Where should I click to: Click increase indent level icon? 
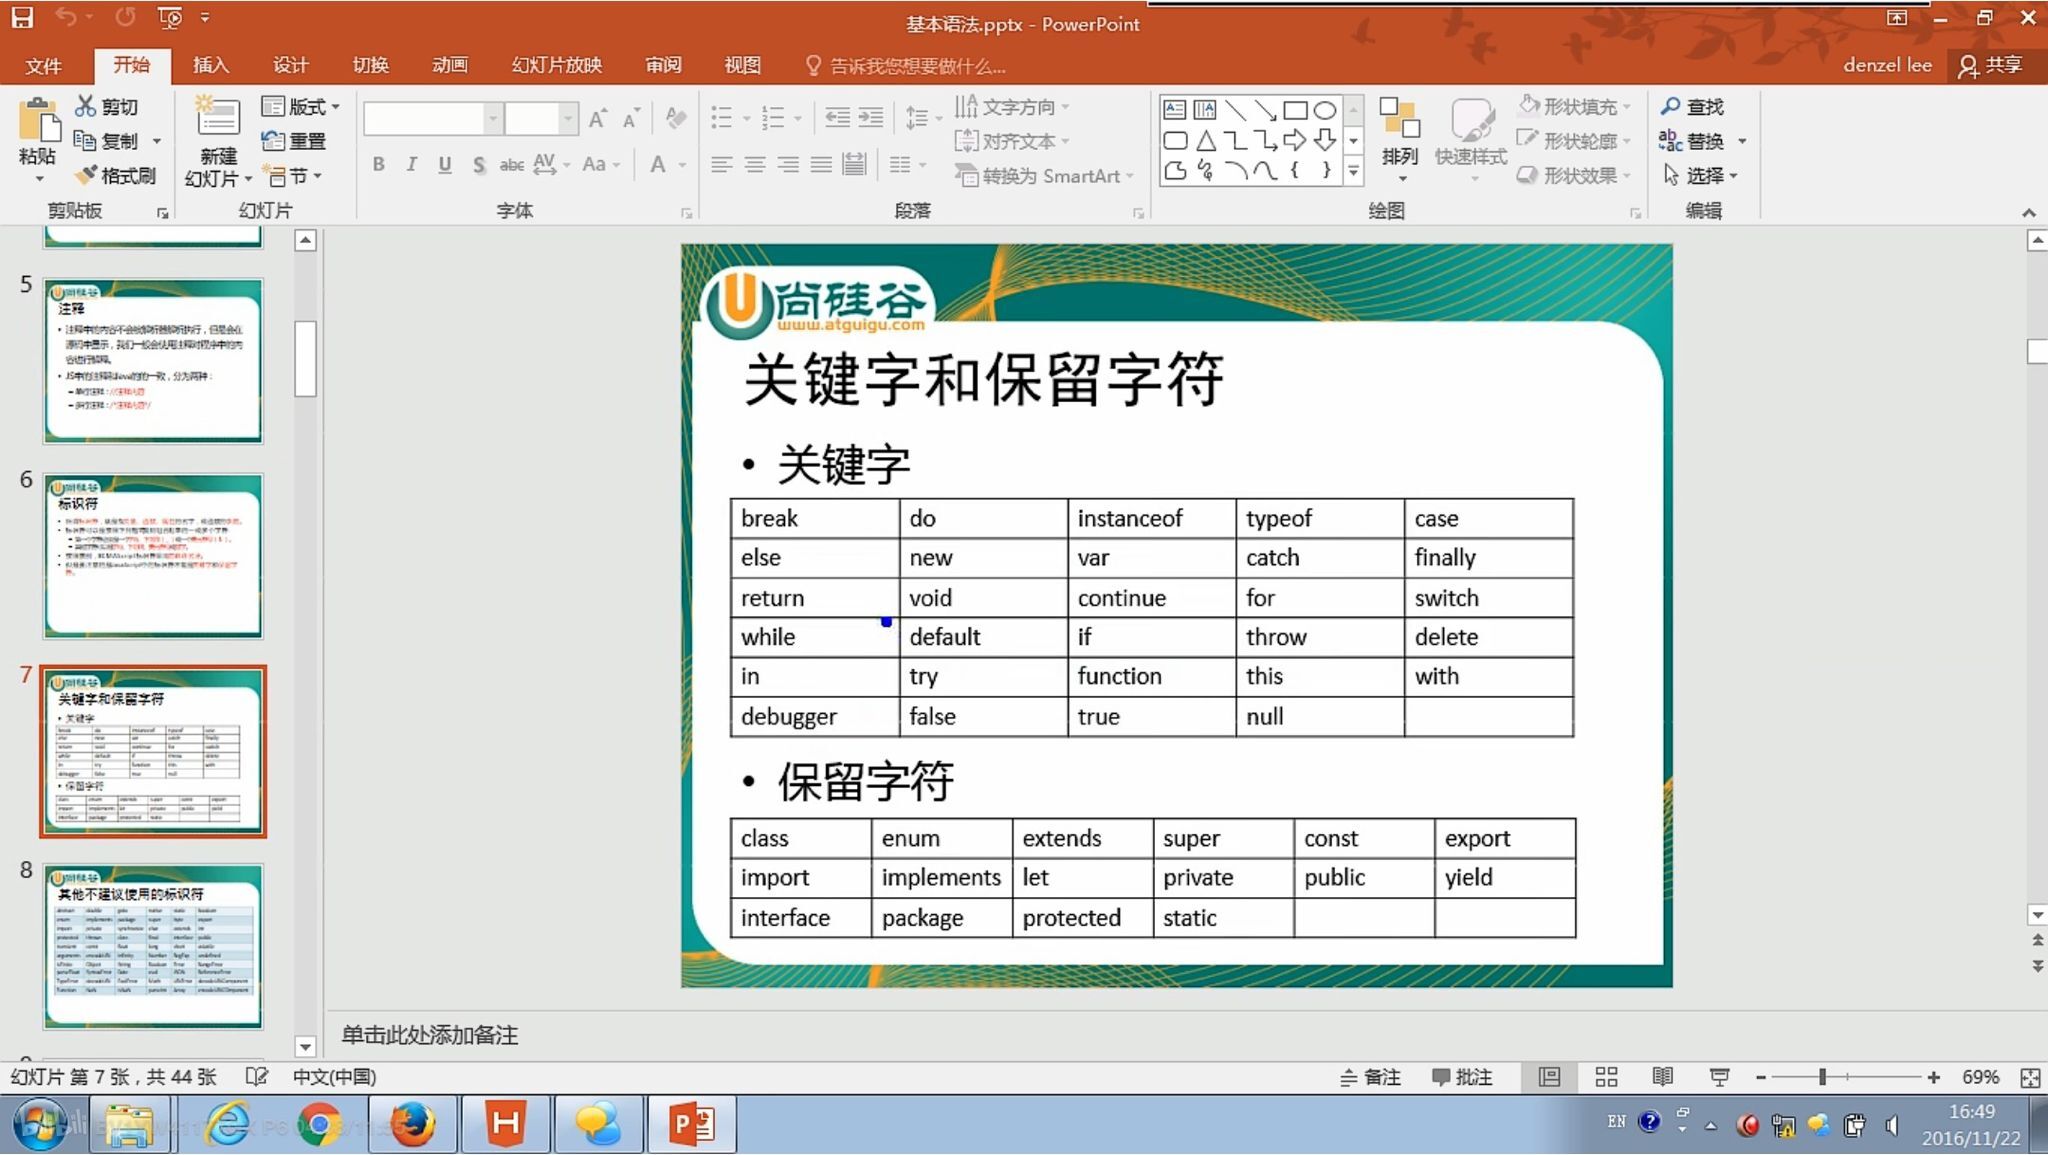pos(871,118)
